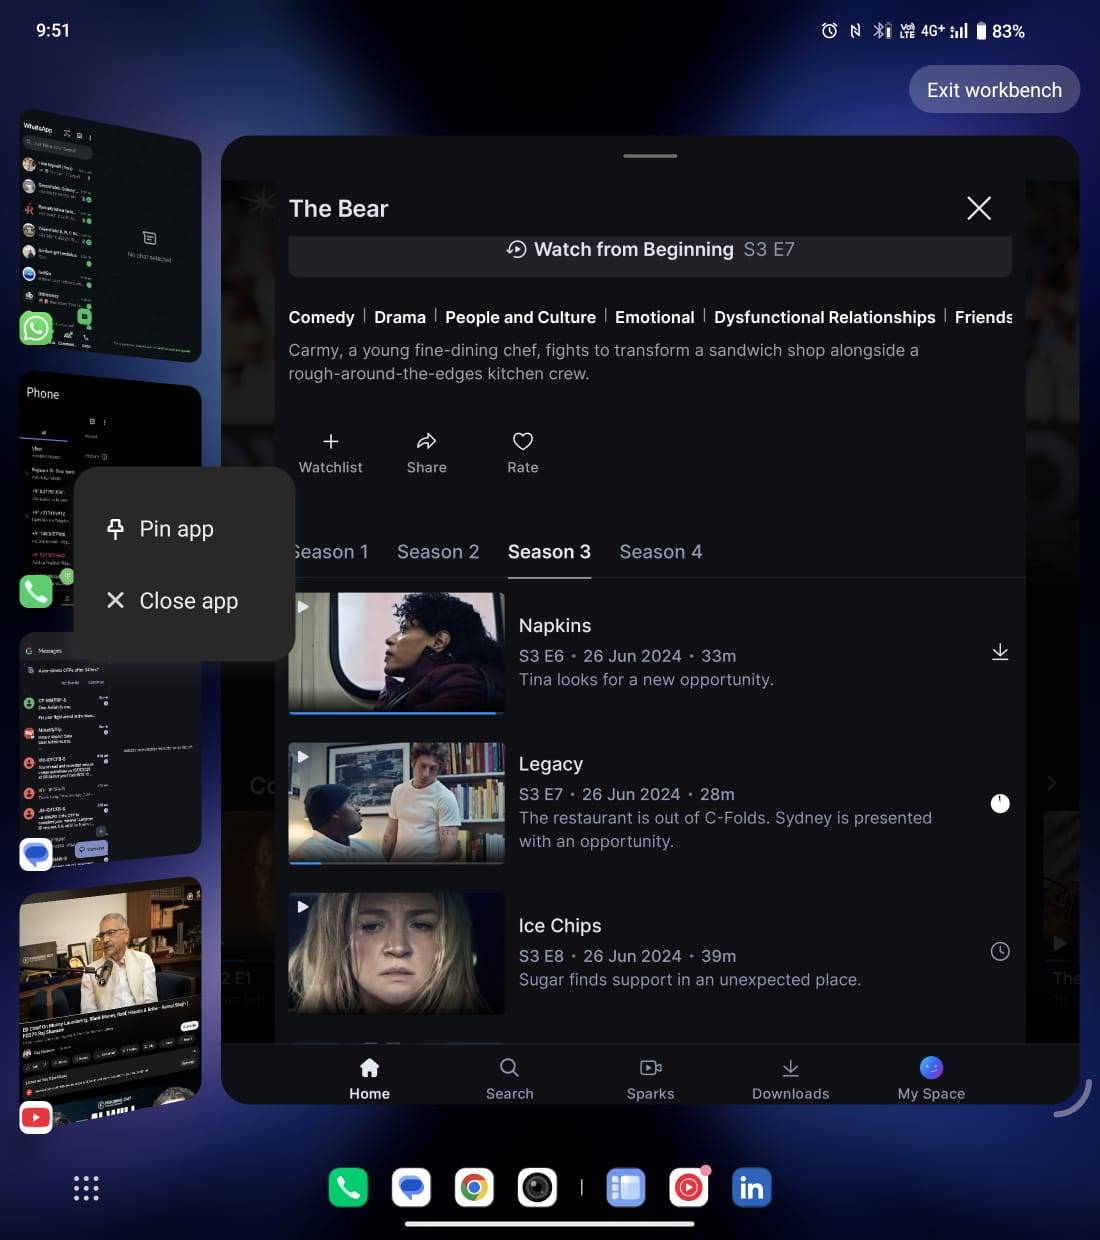Launch Messages from the dock
1100x1240 pixels.
(x=411, y=1188)
